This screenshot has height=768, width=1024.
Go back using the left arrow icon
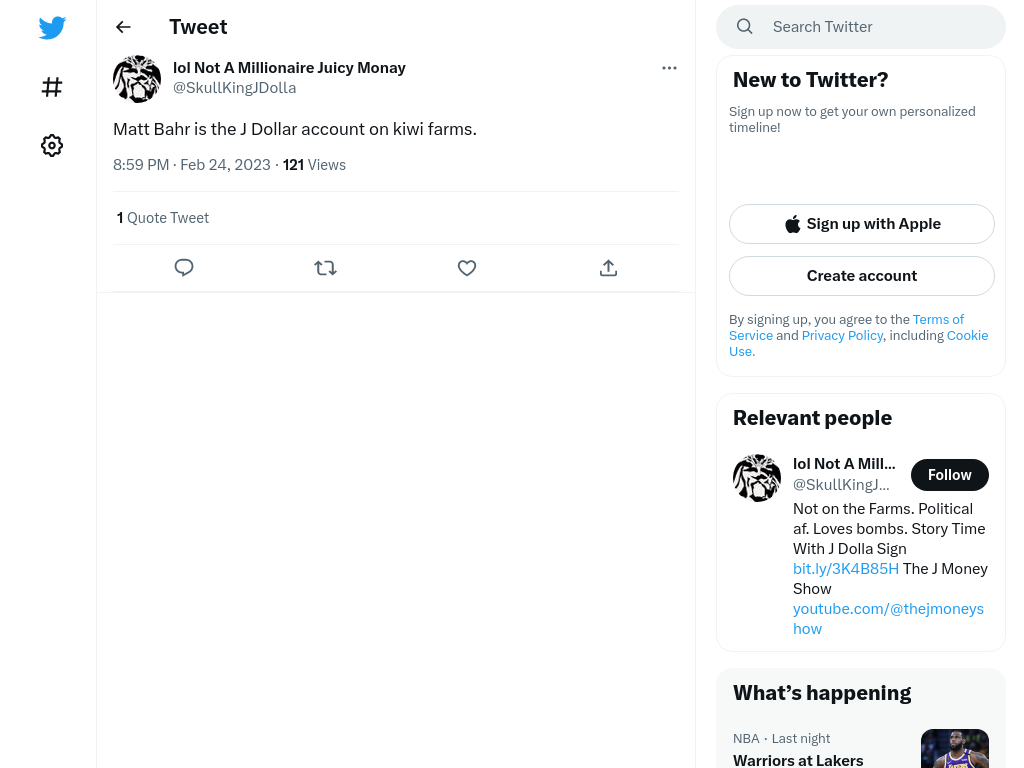tap(123, 27)
